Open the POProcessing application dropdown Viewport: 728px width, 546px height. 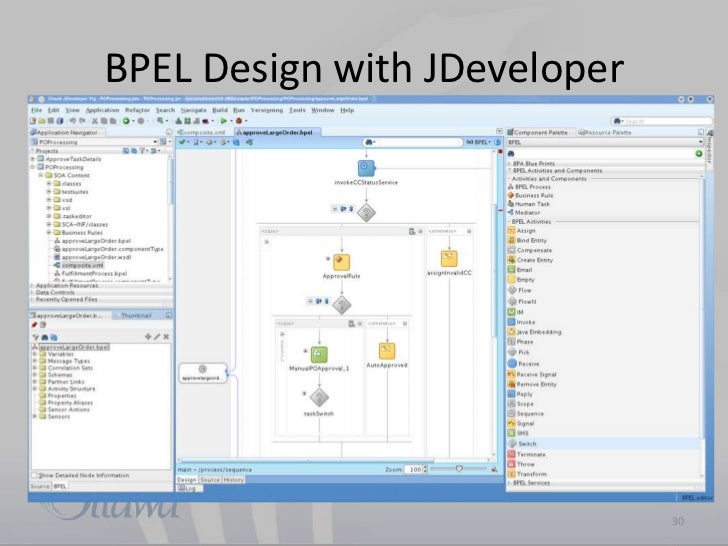155,142
